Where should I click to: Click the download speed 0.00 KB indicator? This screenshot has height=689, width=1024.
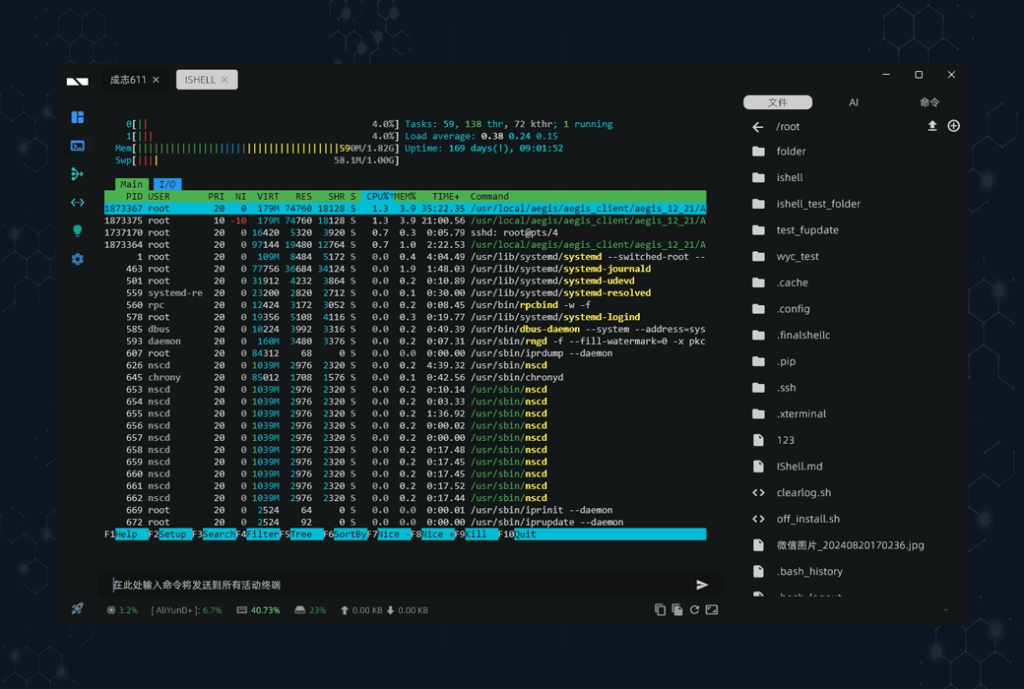(407, 610)
